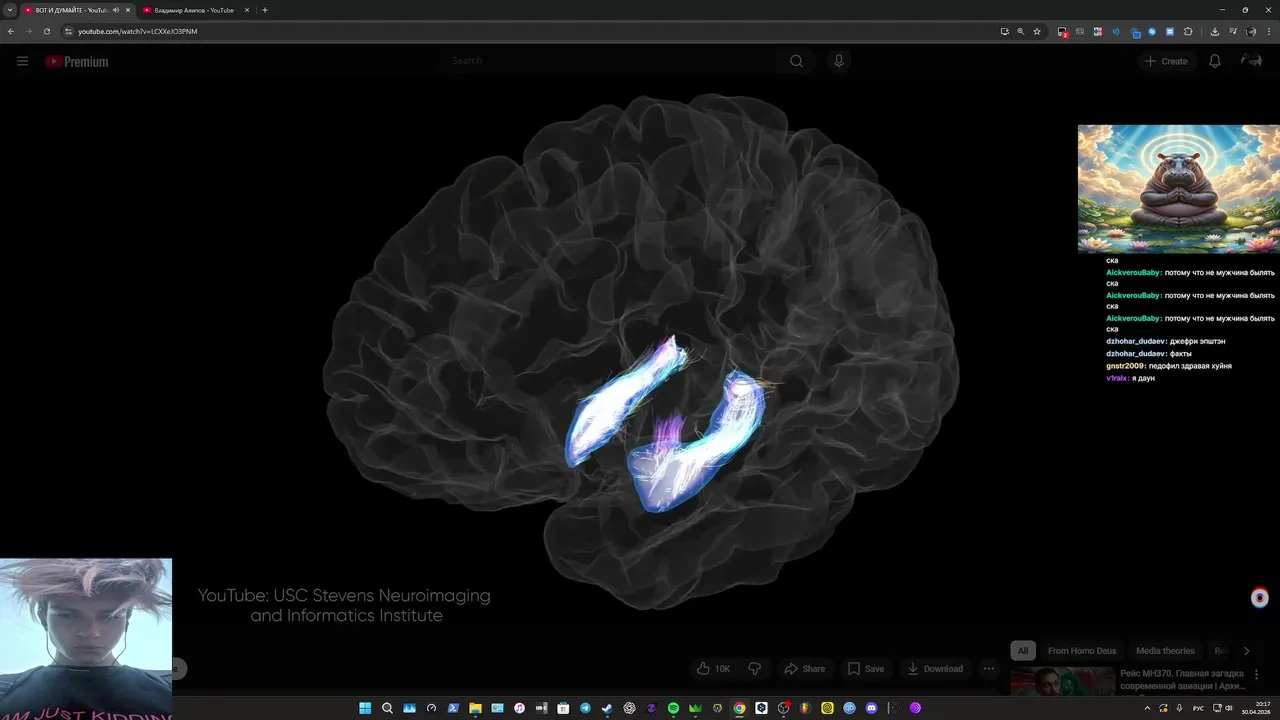
Task: Open YouTube notifications bell
Action: click(x=1214, y=61)
